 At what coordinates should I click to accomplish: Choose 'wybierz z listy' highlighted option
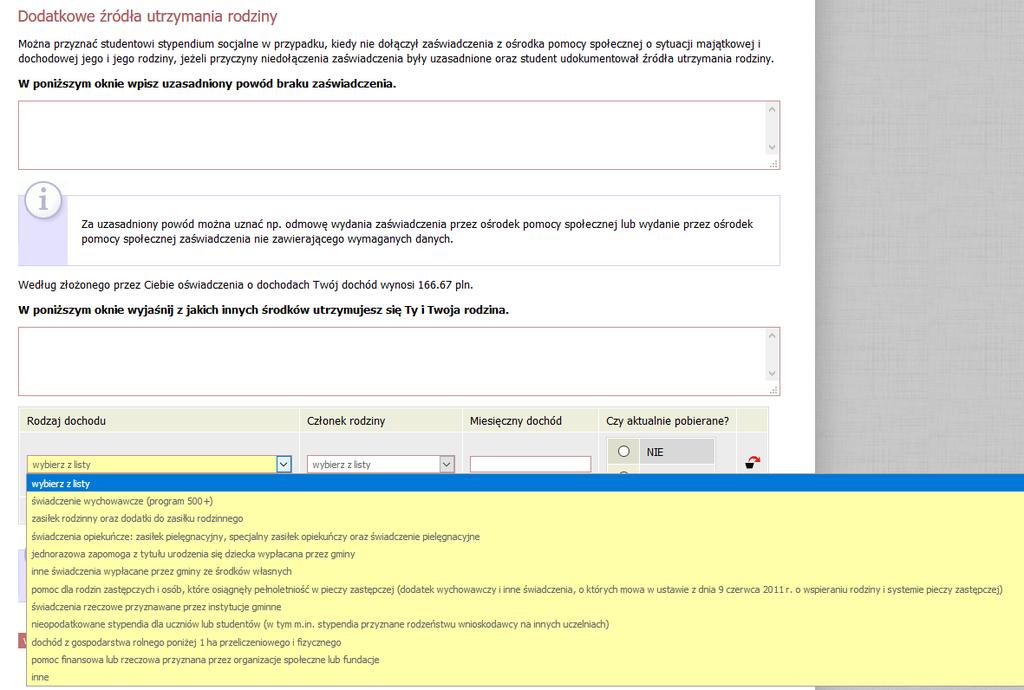[525, 483]
